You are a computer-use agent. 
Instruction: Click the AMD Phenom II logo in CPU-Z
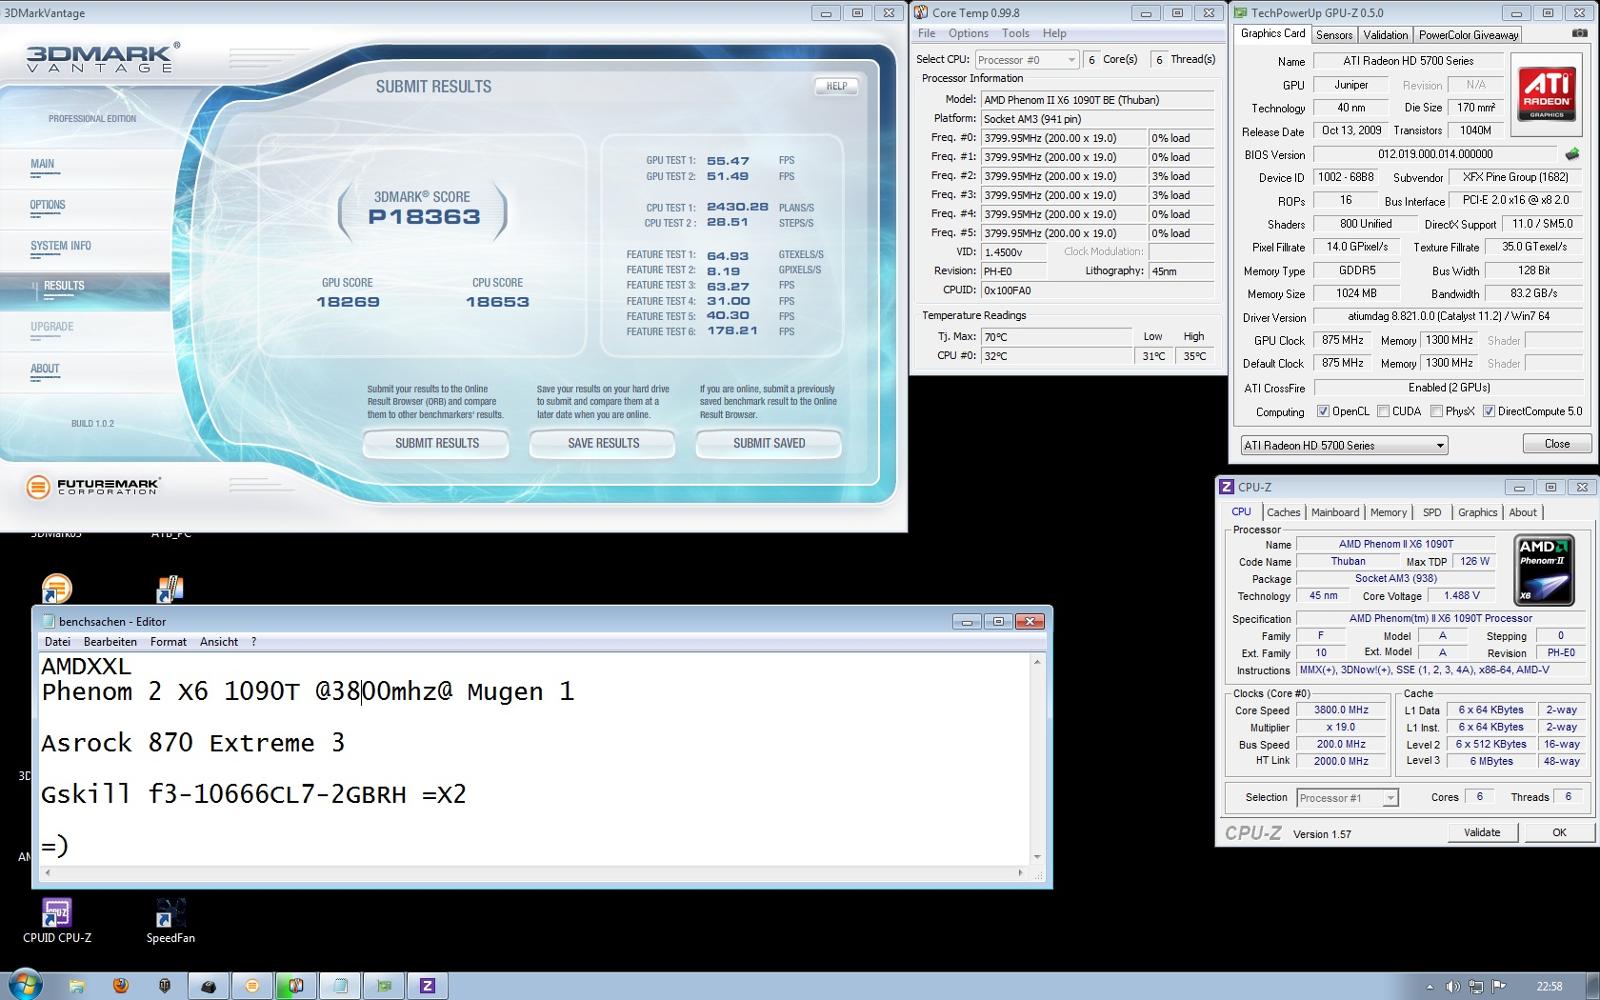pyautogui.click(x=1545, y=570)
